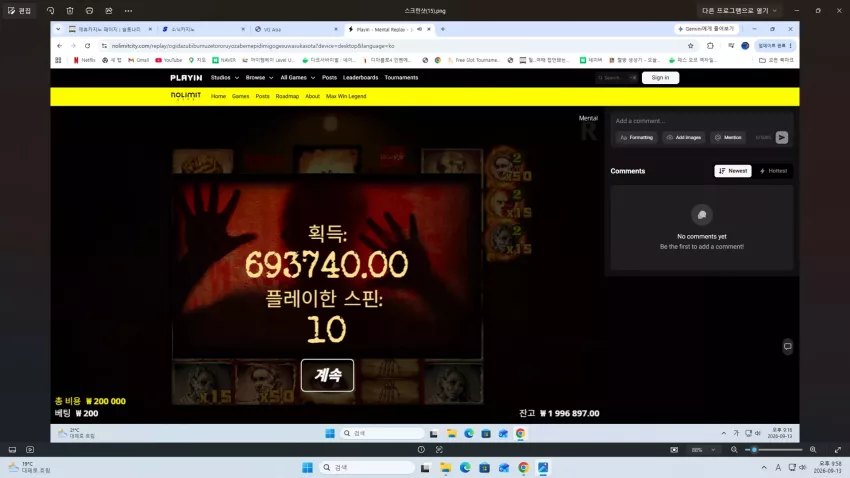Print the image using the printer icon
Image resolution: width=850 pixels, height=478 pixels.
pyautogui.click(x=89, y=10)
